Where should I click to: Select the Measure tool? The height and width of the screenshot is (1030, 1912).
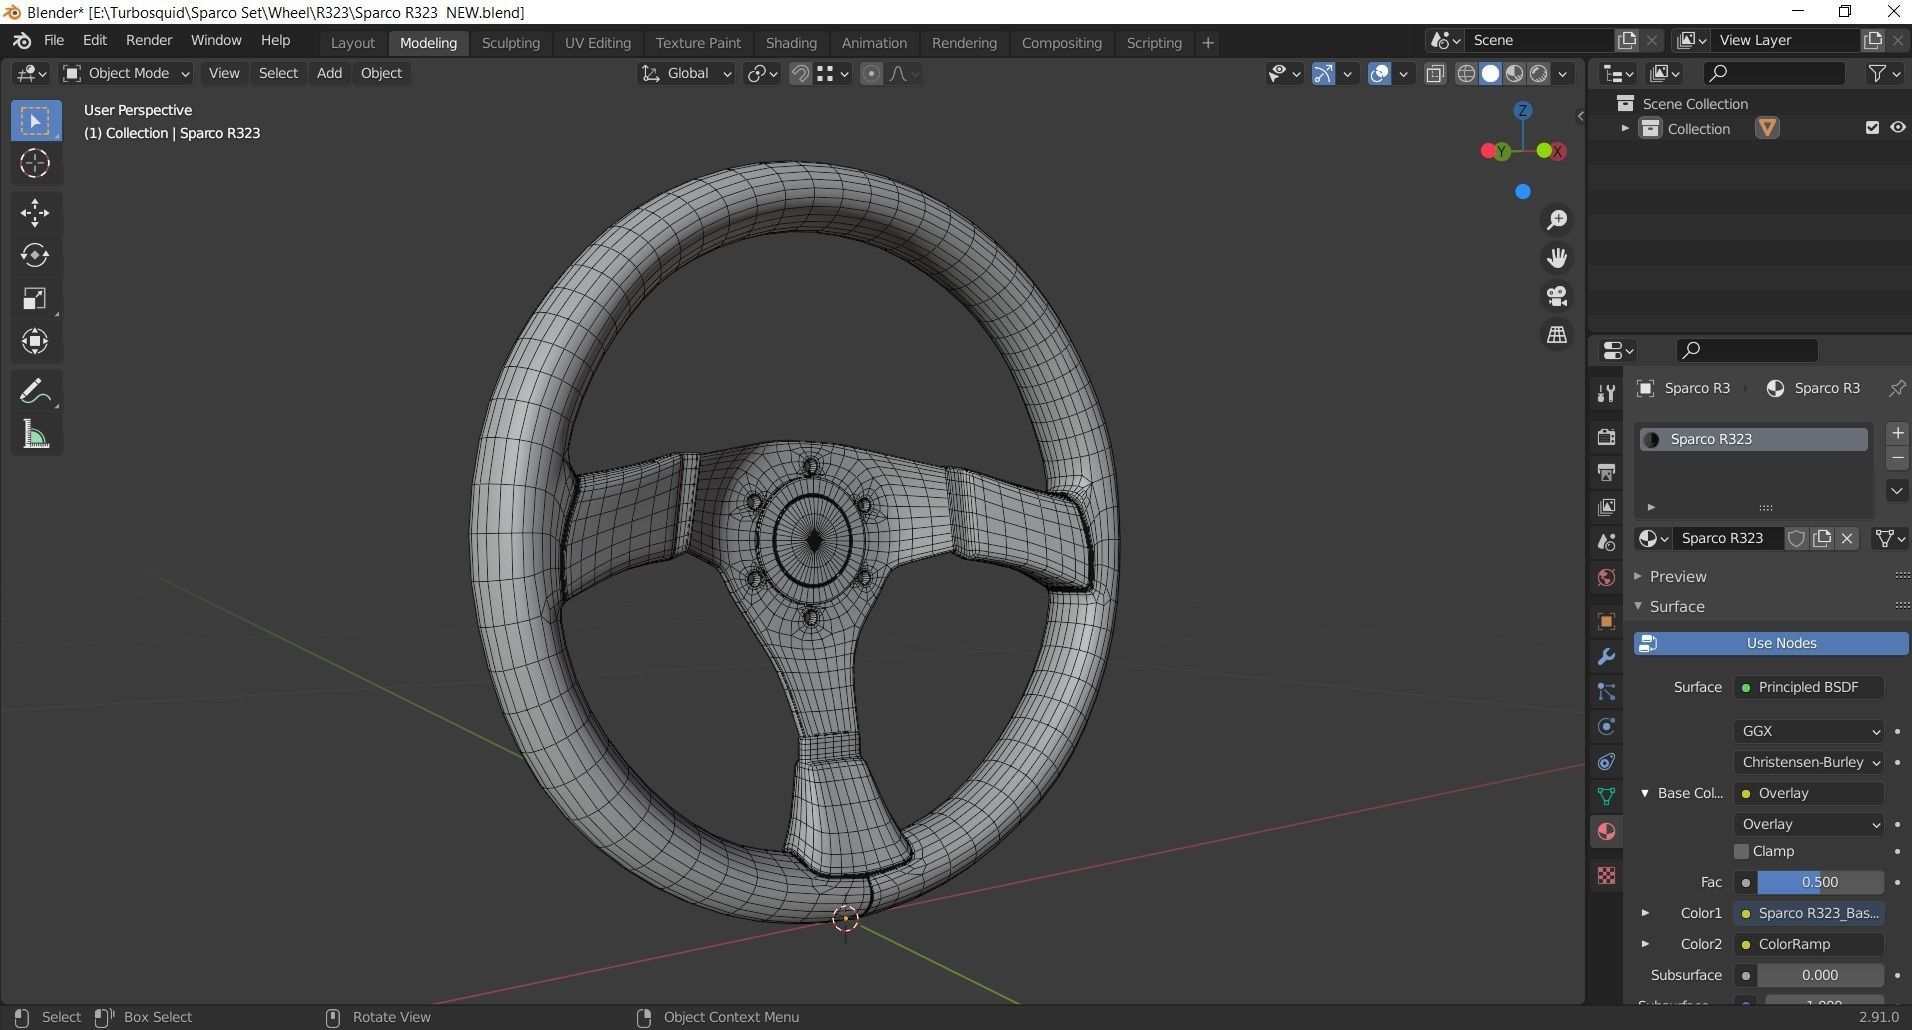35,434
